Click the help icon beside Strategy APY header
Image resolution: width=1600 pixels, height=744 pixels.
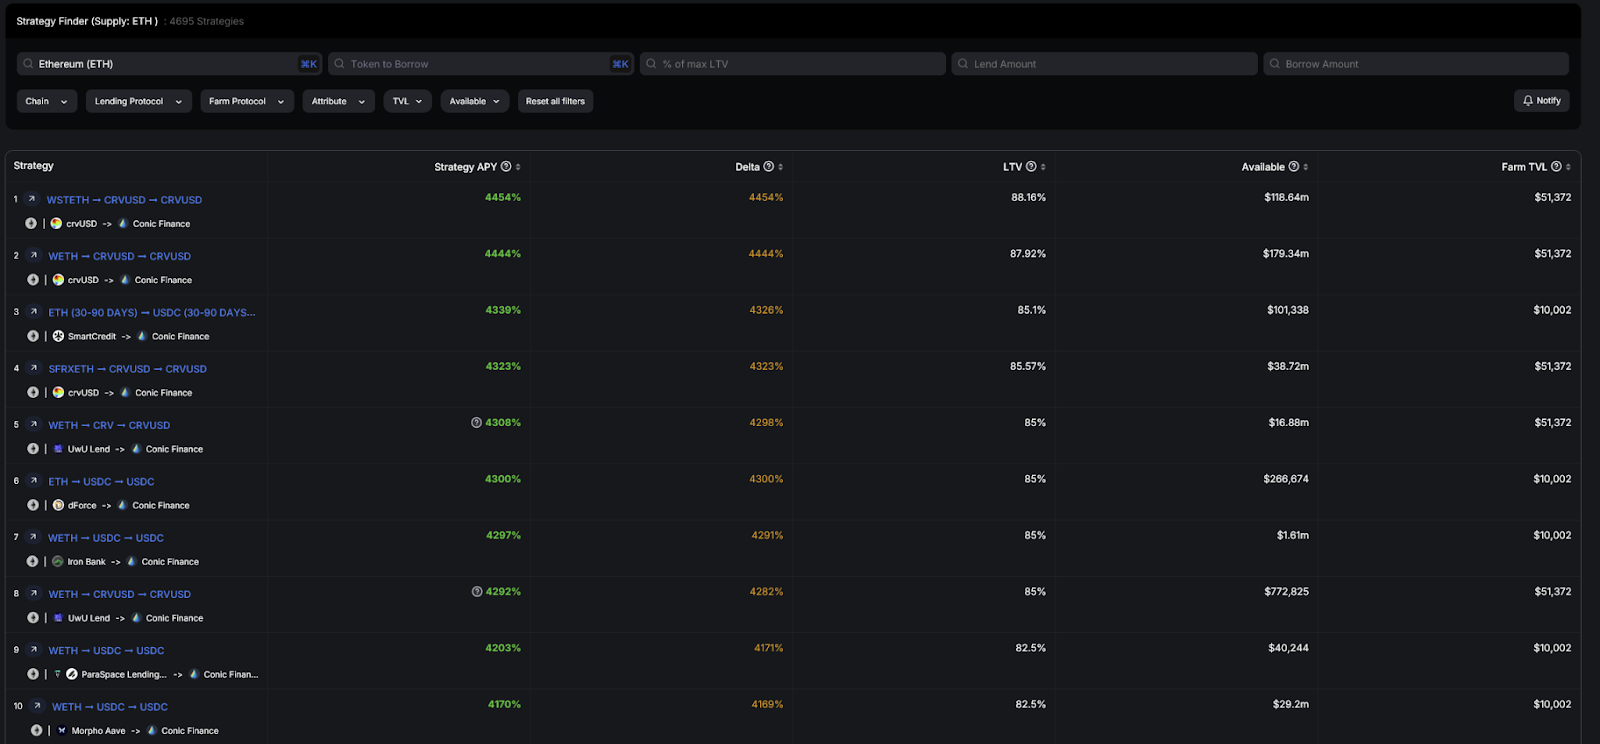coord(506,167)
